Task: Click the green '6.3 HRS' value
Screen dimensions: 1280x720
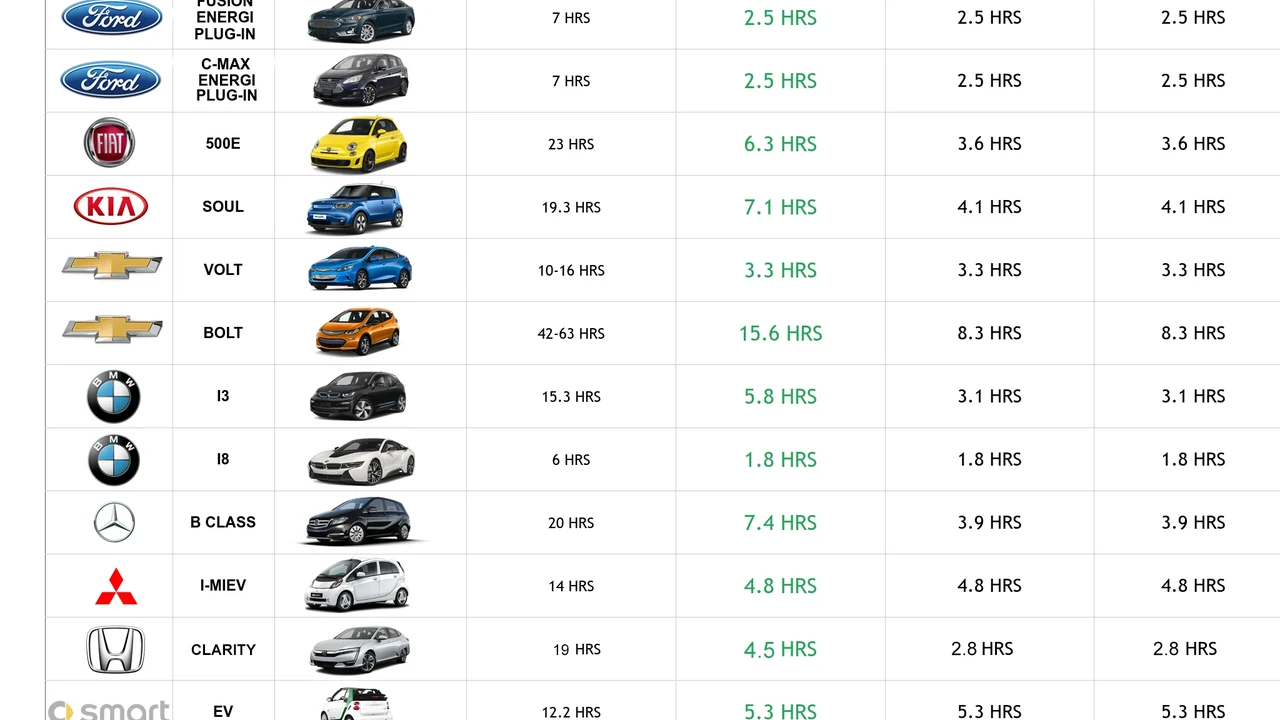Action: pos(780,144)
